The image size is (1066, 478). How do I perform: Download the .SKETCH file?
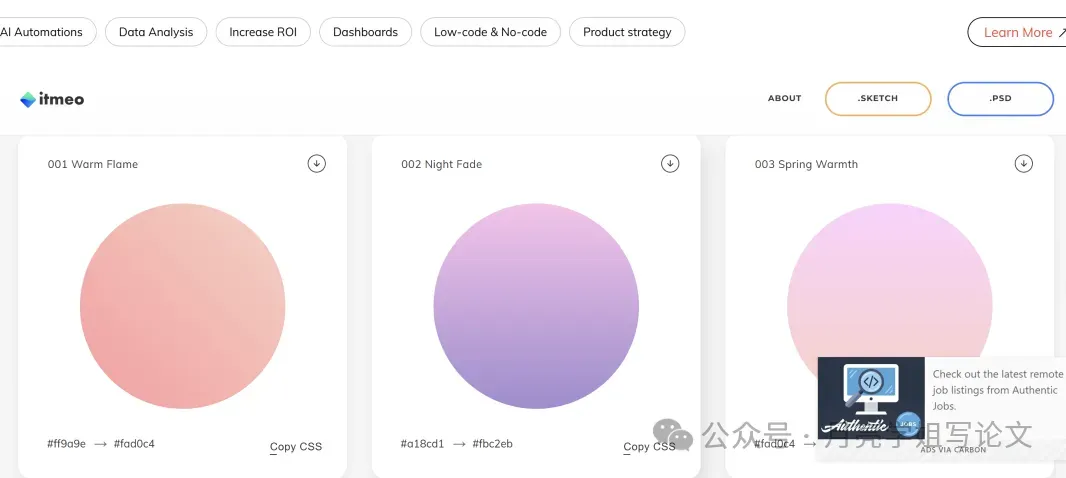[x=877, y=98]
